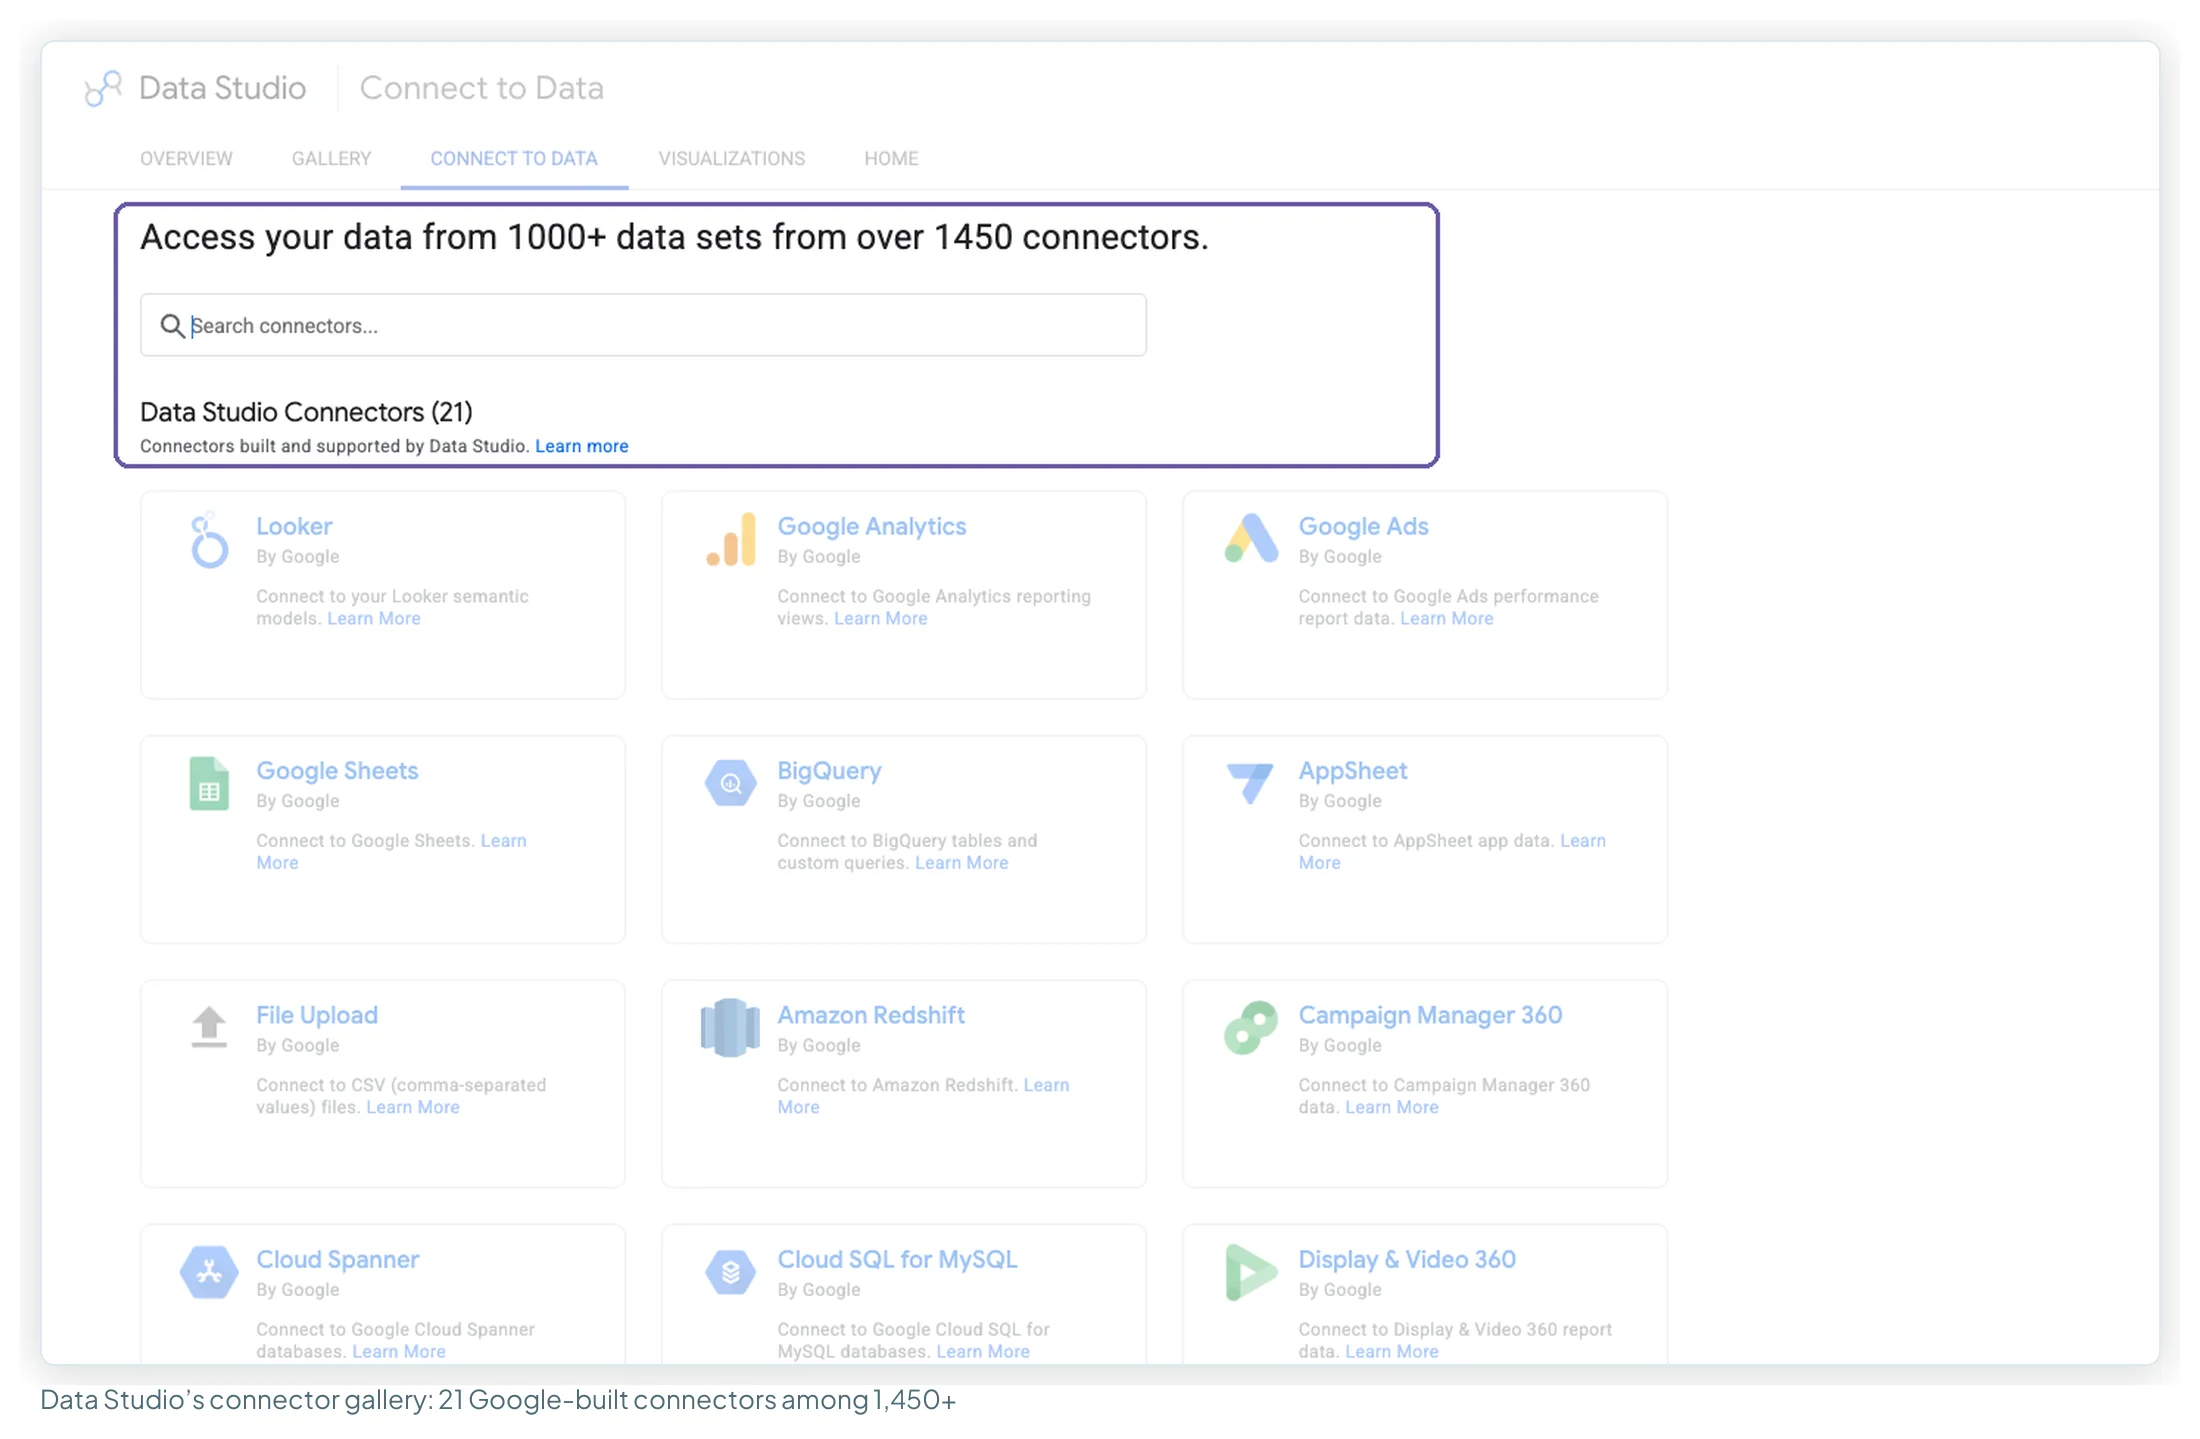Viewport: 2200px width, 1439px height.
Task: Click the Data Studio logo icon
Action: point(103,88)
